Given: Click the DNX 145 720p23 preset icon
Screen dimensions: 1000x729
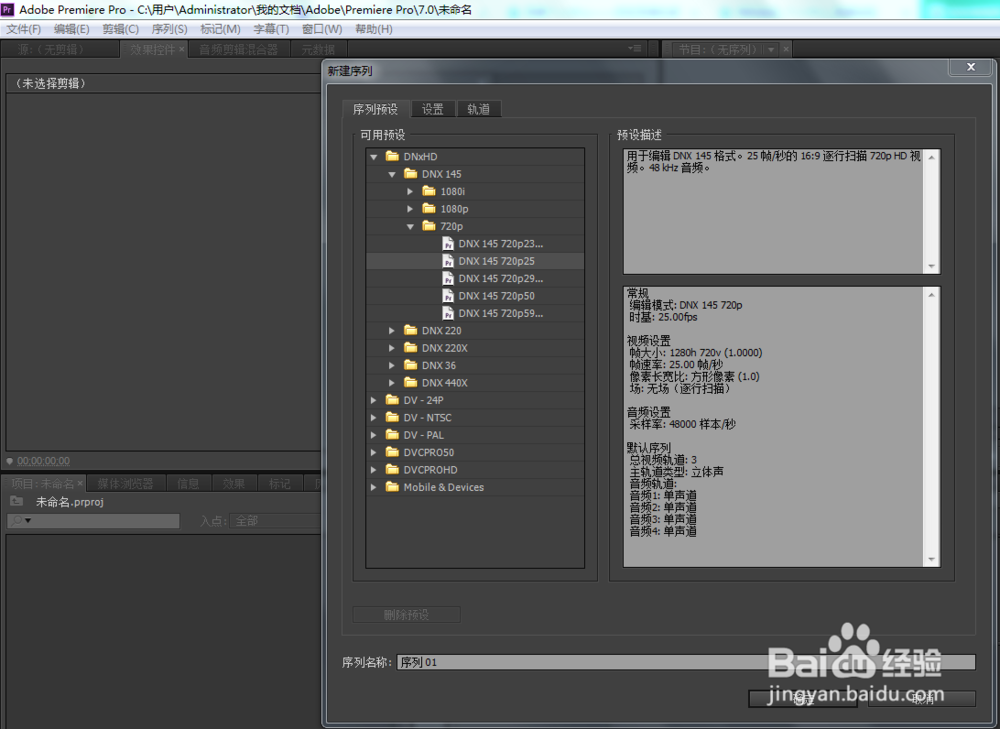Looking at the screenshot, I should click(x=448, y=244).
